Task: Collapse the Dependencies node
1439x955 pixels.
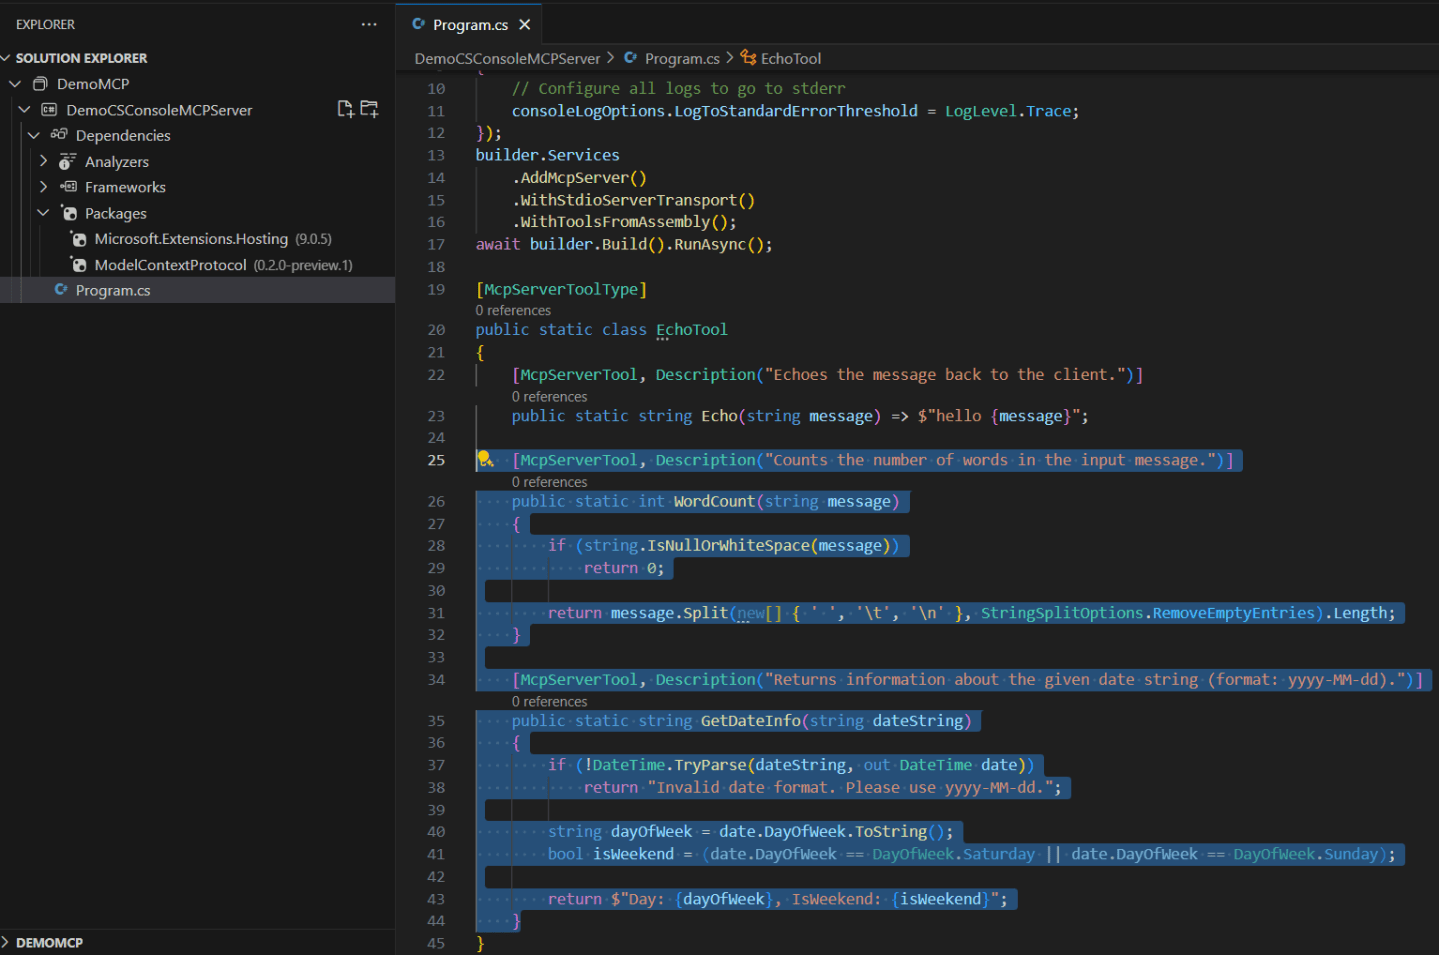Action: tap(33, 135)
